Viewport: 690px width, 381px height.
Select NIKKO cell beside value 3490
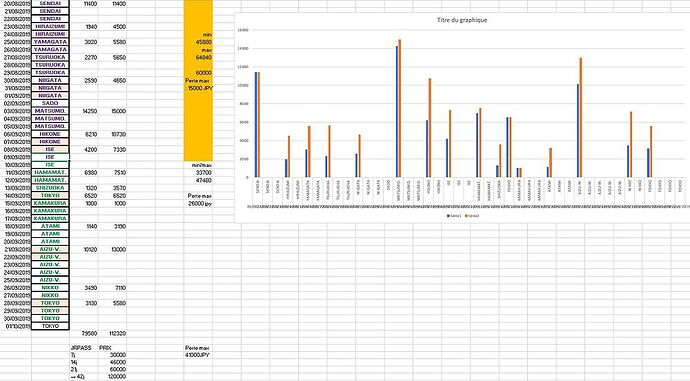[x=50, y=288]
